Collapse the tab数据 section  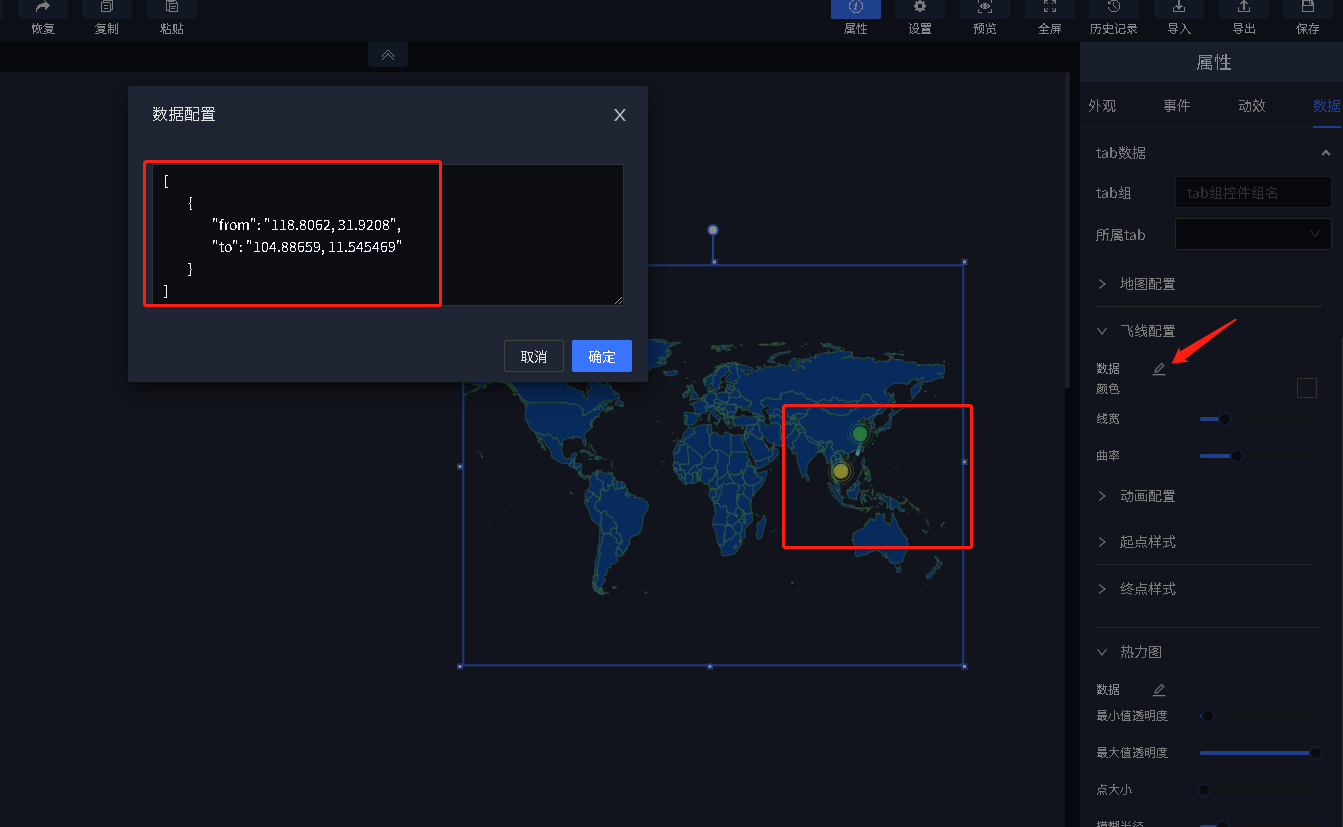point(1326,153)
